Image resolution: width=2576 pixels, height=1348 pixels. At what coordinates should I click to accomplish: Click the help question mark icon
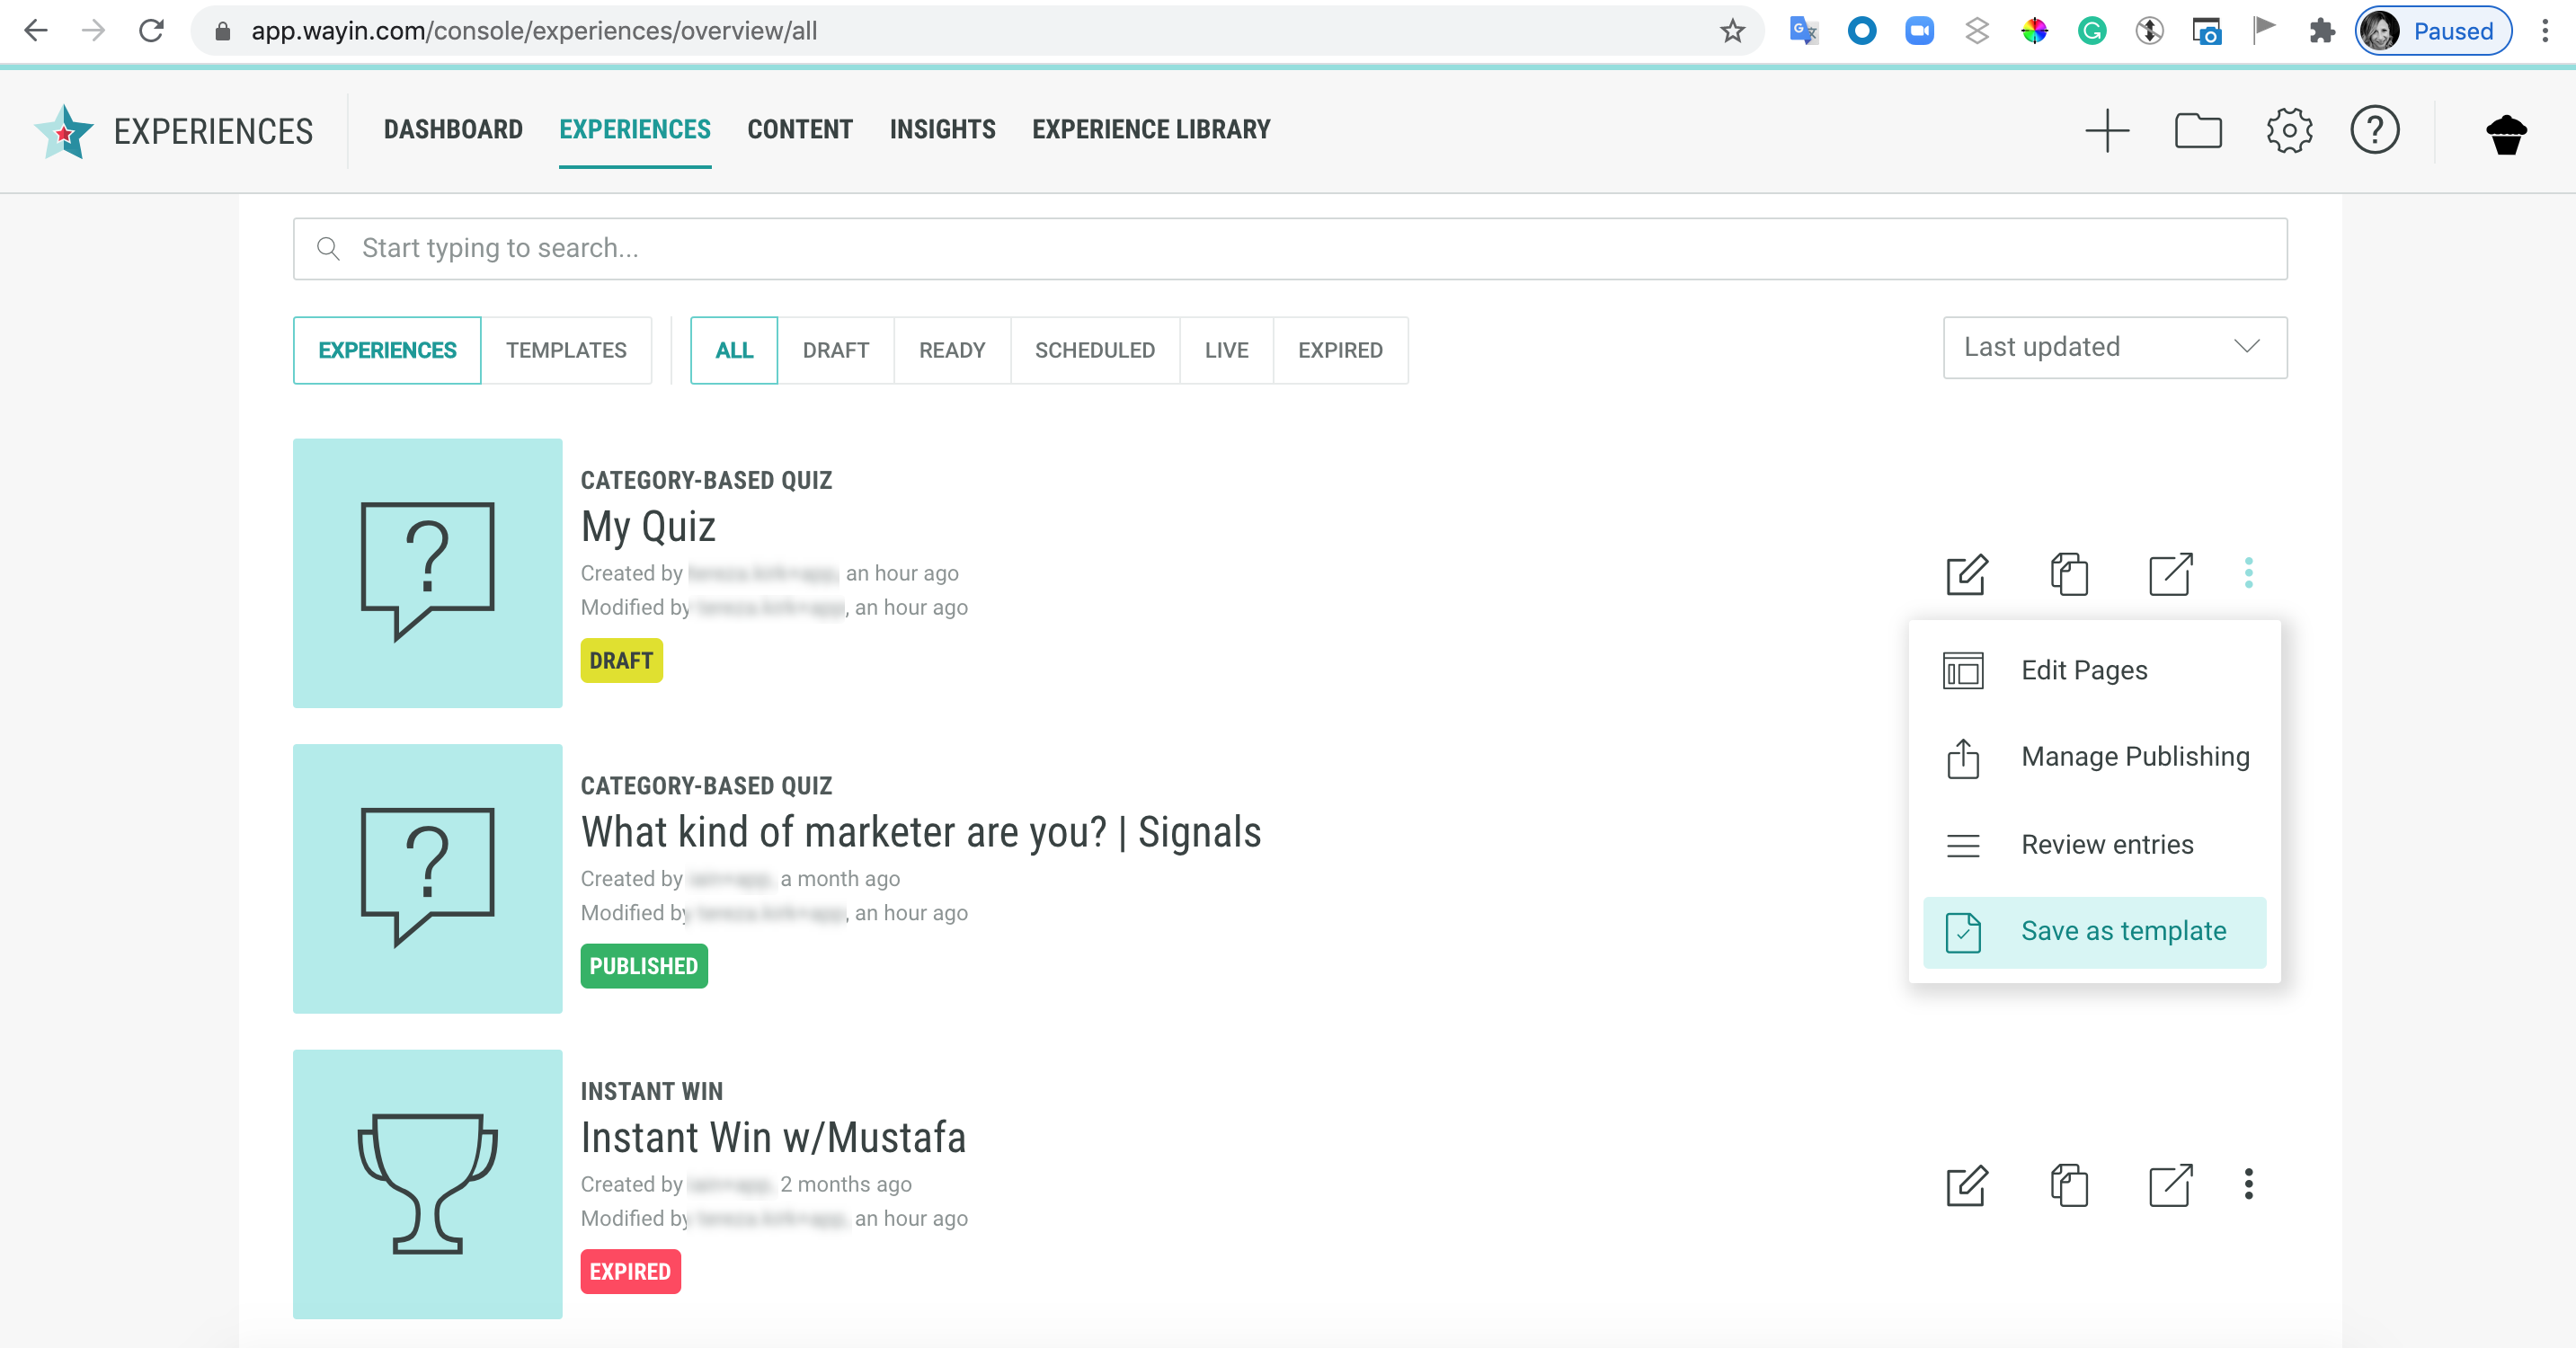coord(2374,131)
